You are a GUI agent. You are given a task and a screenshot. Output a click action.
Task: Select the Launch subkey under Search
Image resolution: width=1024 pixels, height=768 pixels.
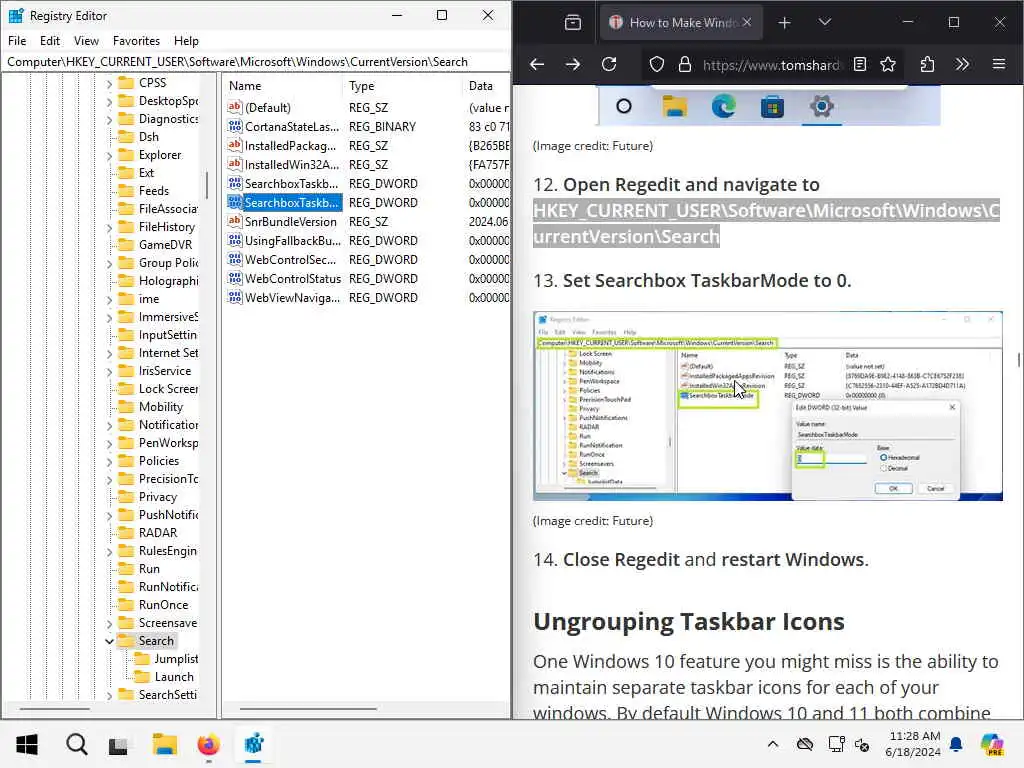pos(174,677)
